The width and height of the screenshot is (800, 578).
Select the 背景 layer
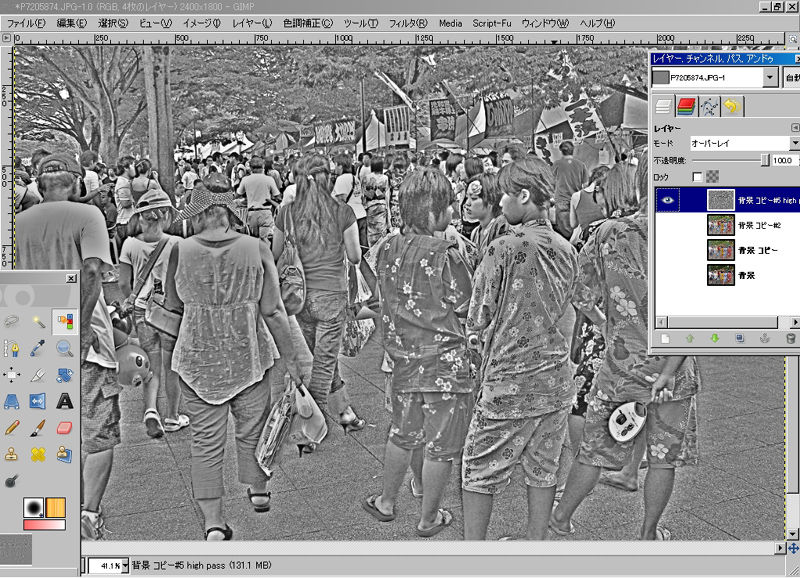click(728, 275)
